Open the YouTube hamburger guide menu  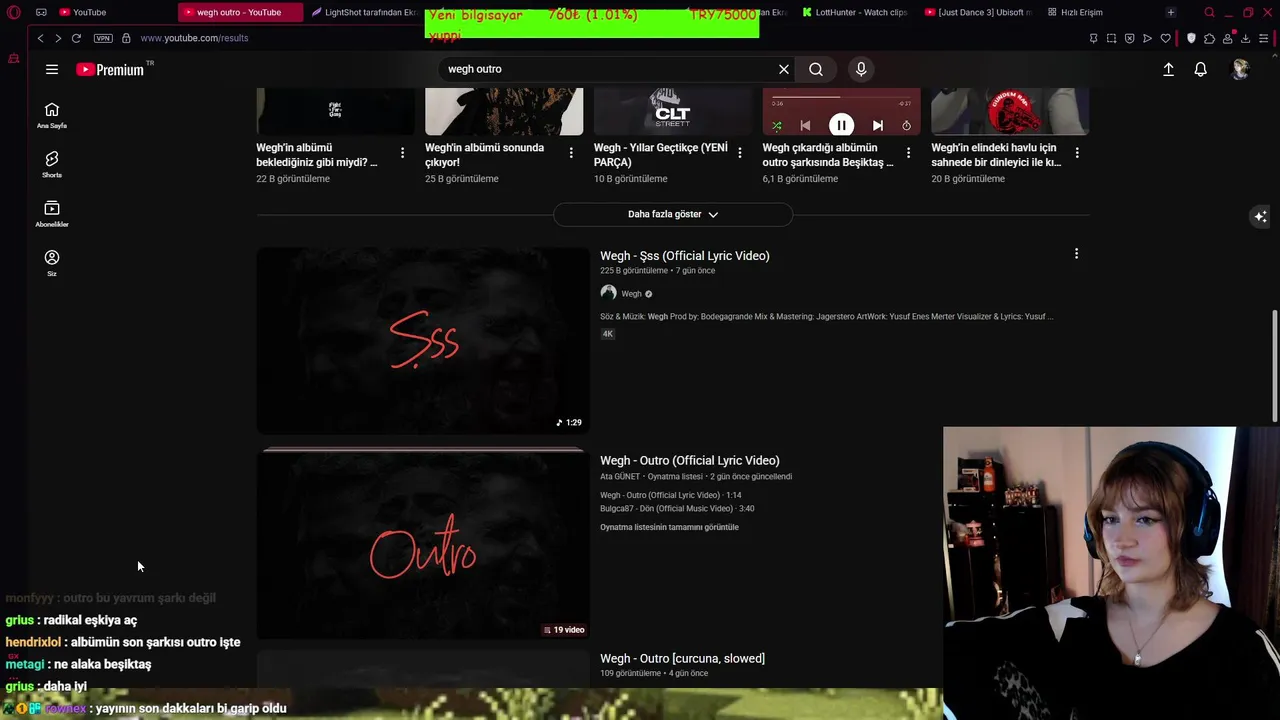coord(52,69)
